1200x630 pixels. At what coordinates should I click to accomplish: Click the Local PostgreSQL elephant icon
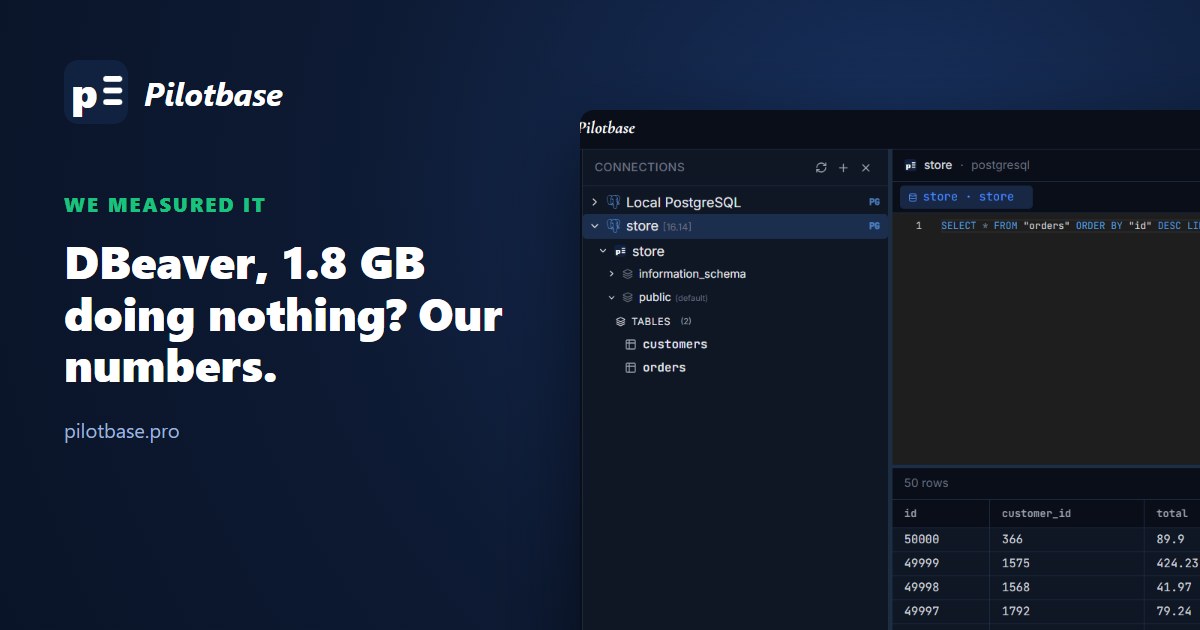(x=613, y=202)
